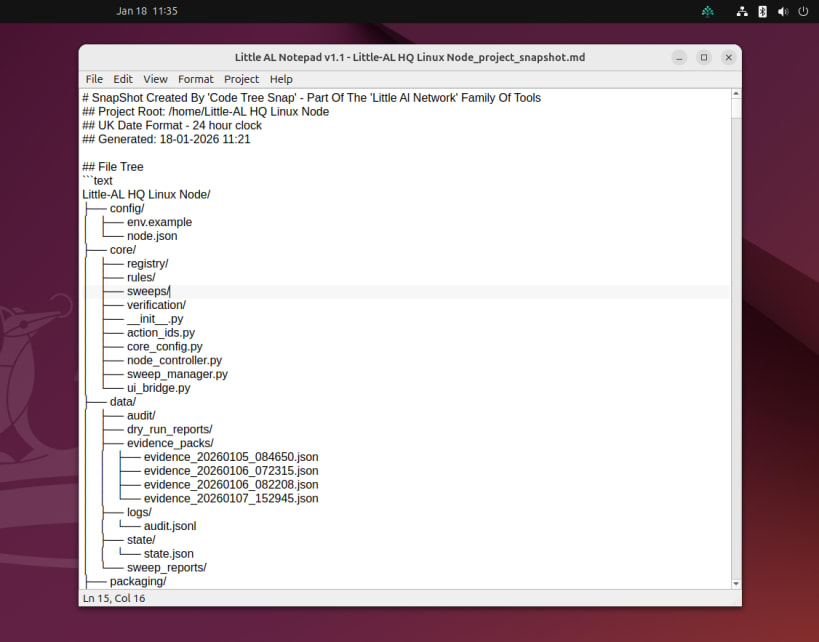Minimize the Little AL Notepad window
Screen dimensions: 819x642
(679, 57)
